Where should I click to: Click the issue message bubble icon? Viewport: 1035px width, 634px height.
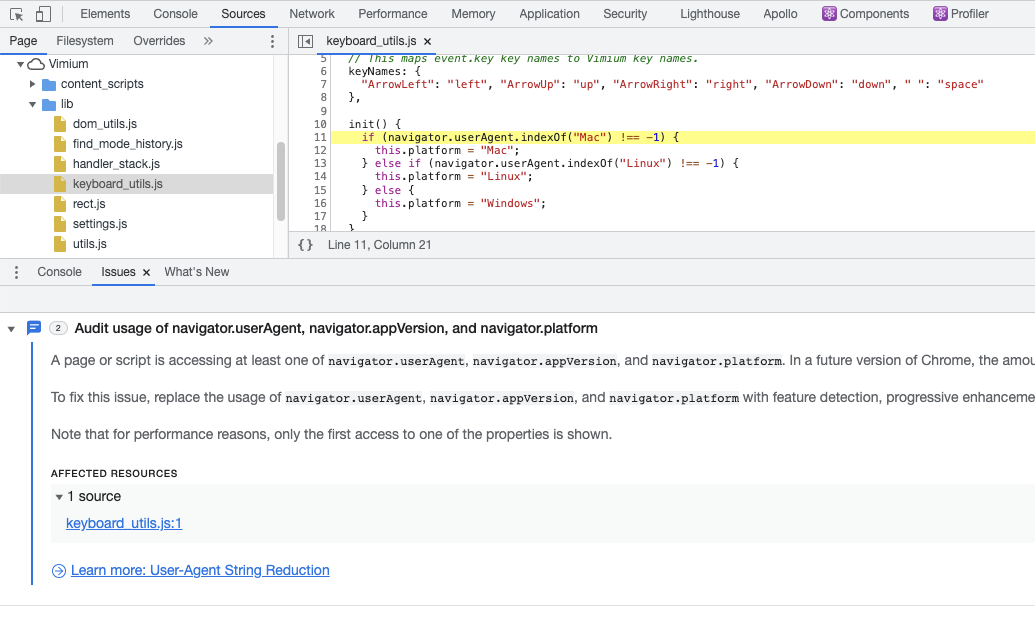[34, 328]
